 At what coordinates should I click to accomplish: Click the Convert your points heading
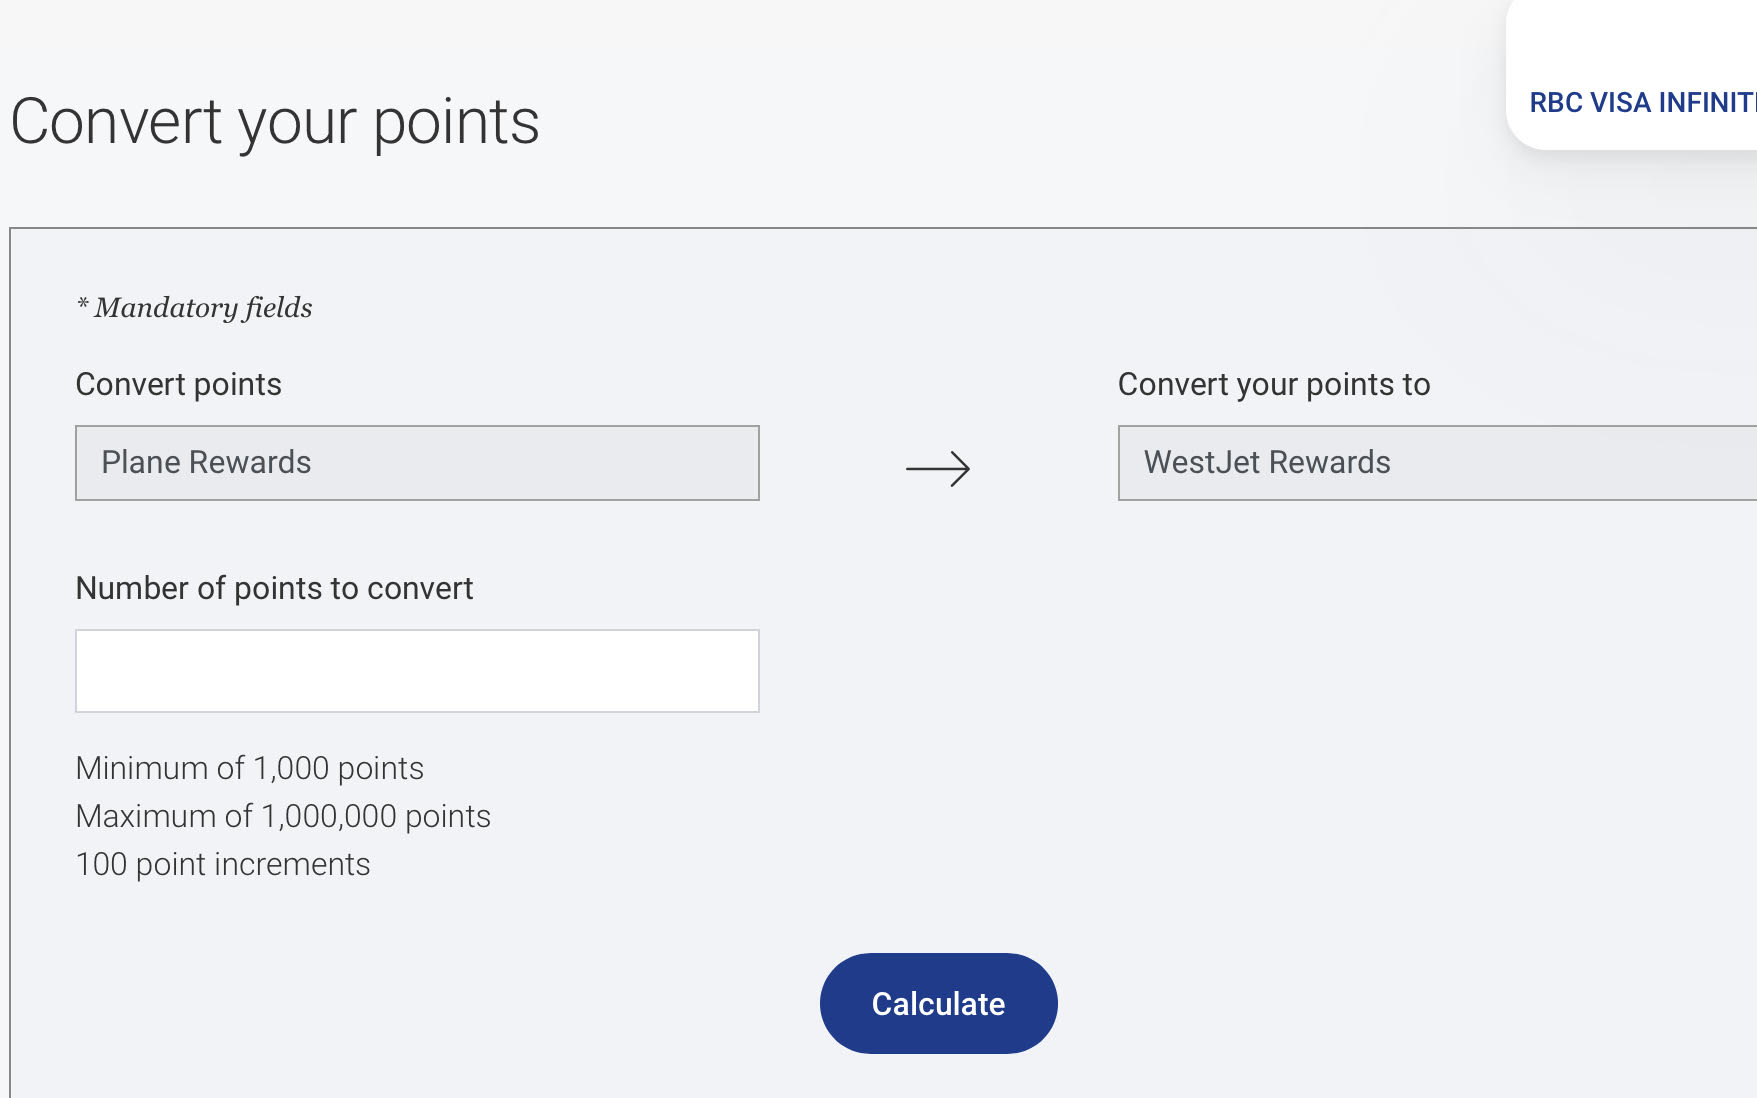pos(276,120)
